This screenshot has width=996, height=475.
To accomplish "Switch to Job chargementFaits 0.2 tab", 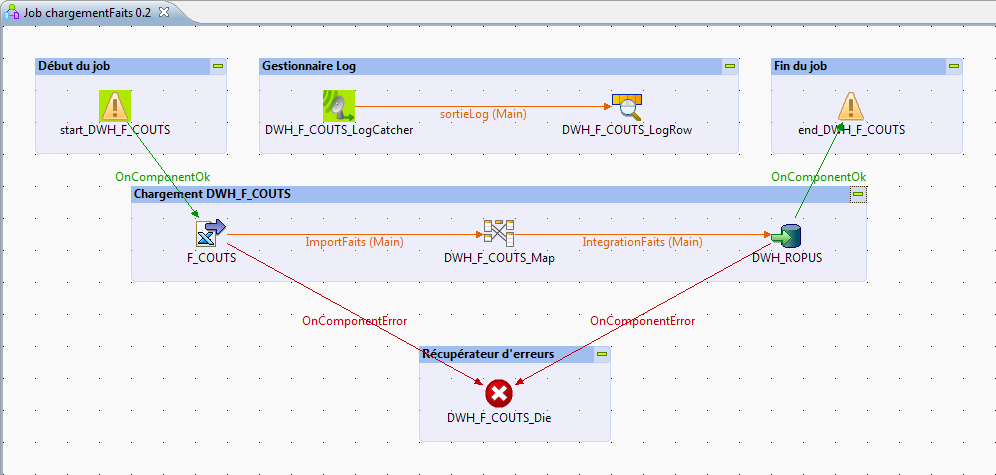I will (87, 11).
